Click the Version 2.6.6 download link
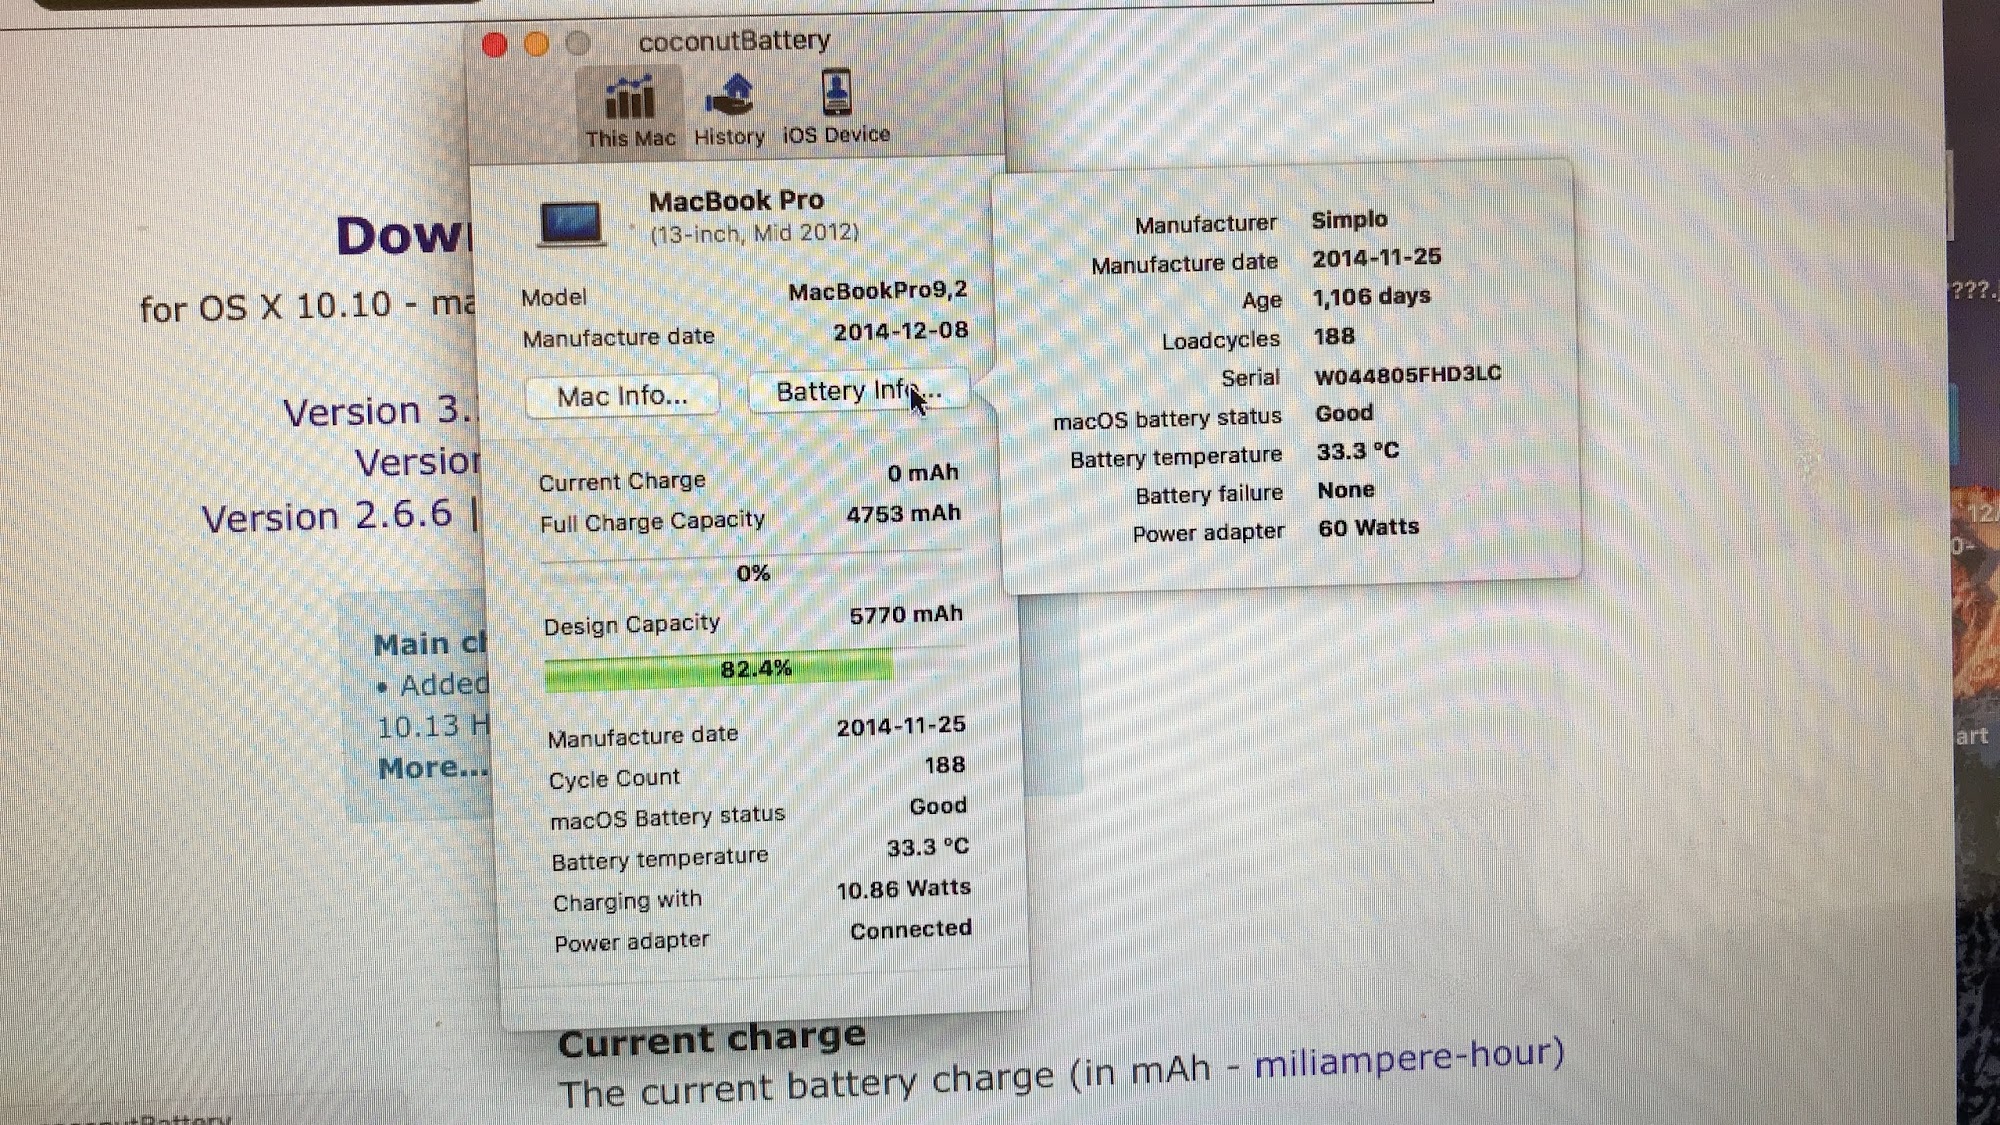The height and width of the screenshot is (1125, 2000). click(327, 516)
